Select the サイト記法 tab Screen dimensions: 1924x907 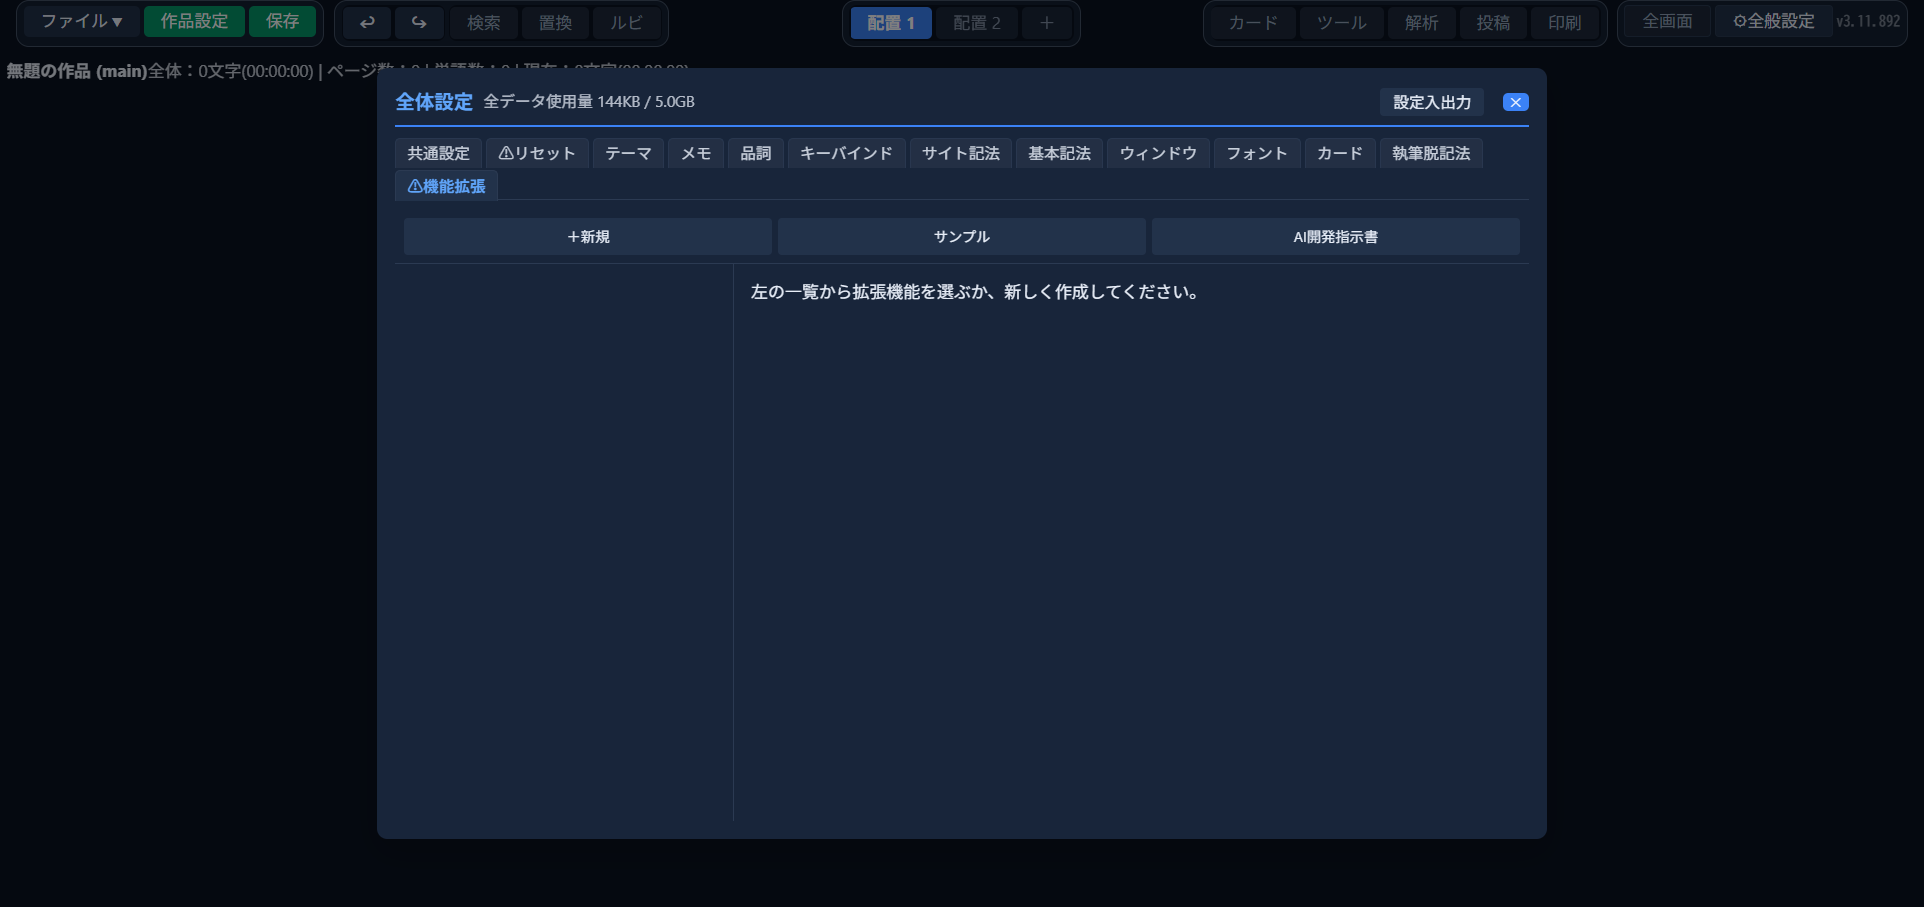961,153
